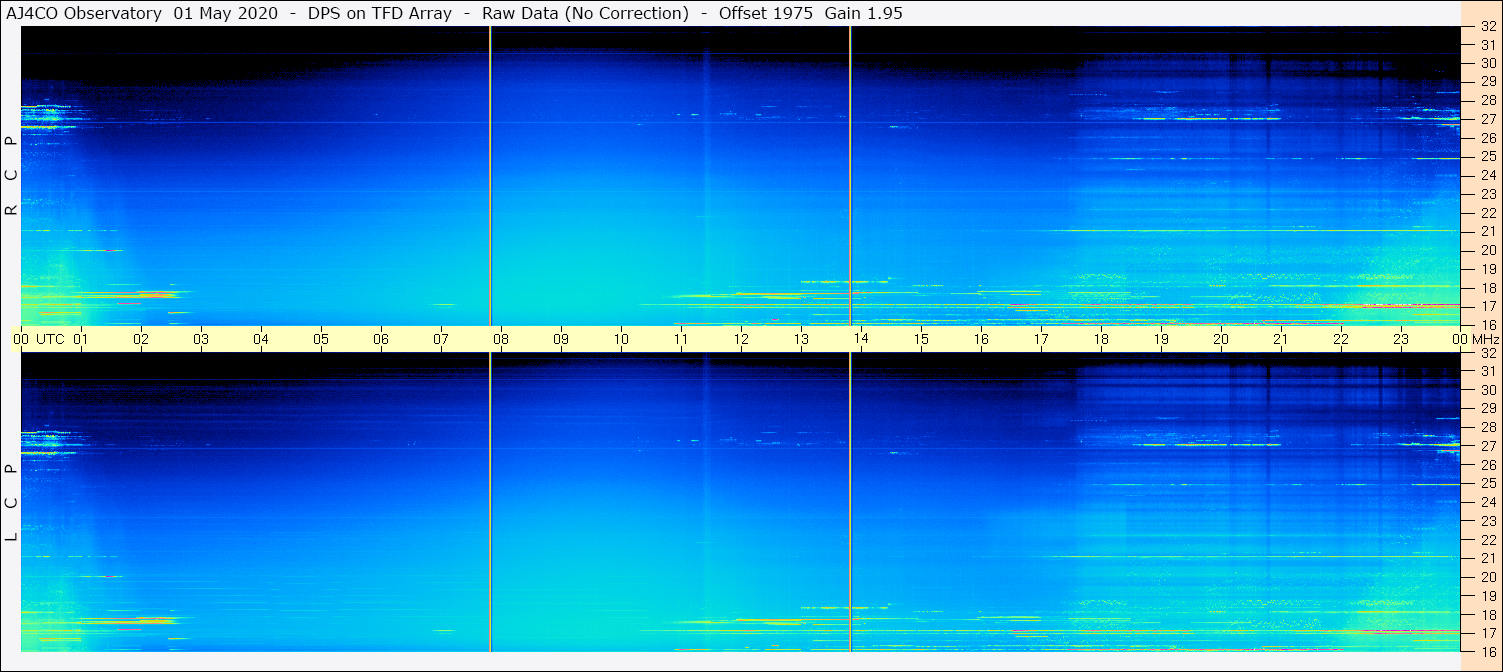The width and height of the screenshot is (1503, 672).
Task: Click hour "14" on the UTC time axis
Action: coord(861,339)
